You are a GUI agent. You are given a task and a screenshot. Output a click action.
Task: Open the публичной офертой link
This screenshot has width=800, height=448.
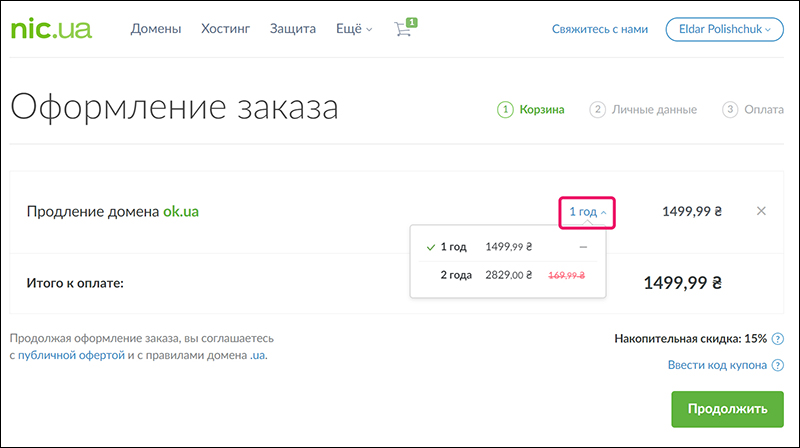[85, 355]
